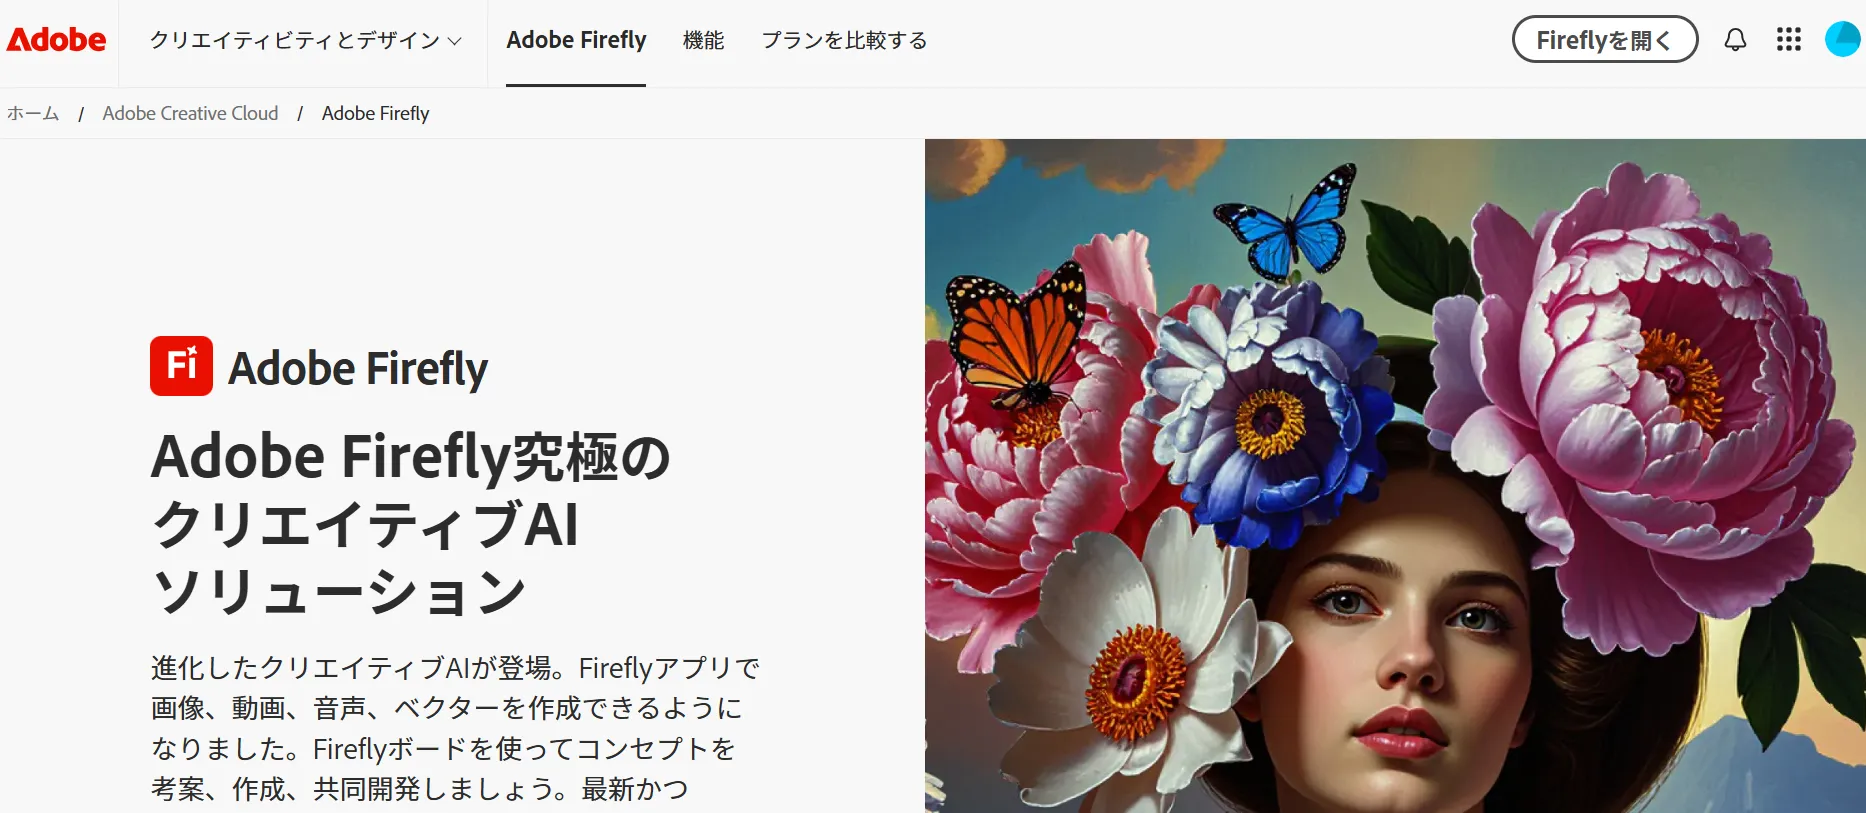This screenshot has width=1866, height=813.
Task: Click the Adobe Firefly究極の headline
Action: pos(411,456)
